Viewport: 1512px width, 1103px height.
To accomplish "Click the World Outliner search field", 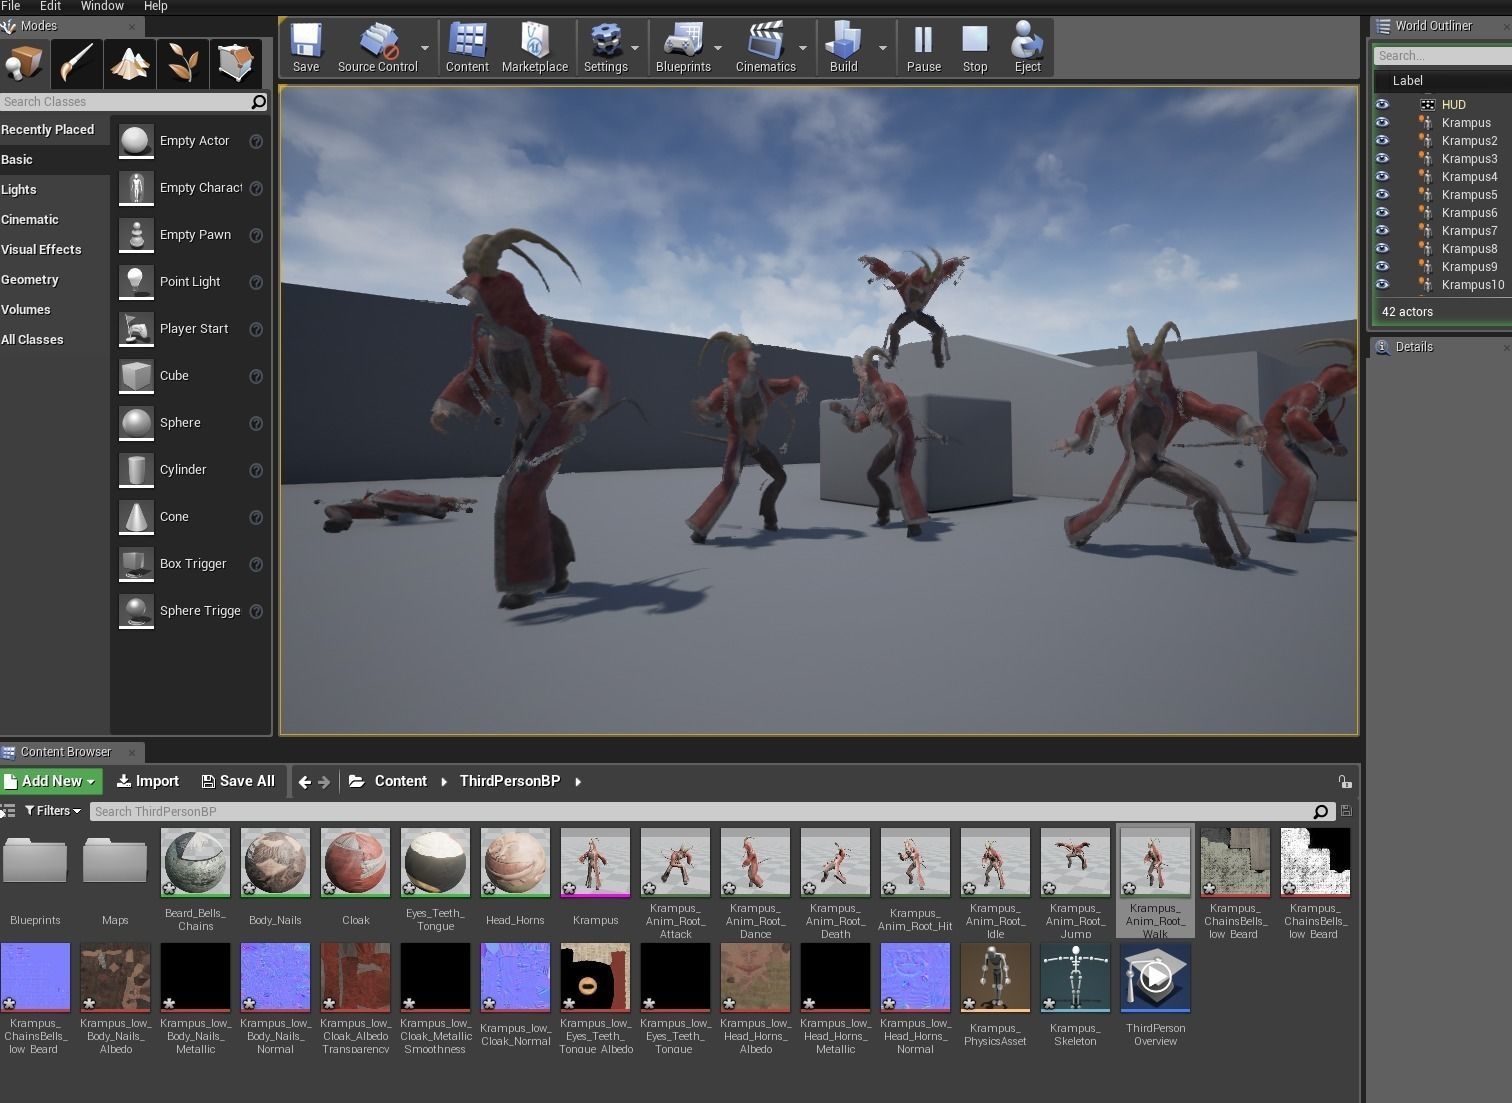I will click(1442, 56).
